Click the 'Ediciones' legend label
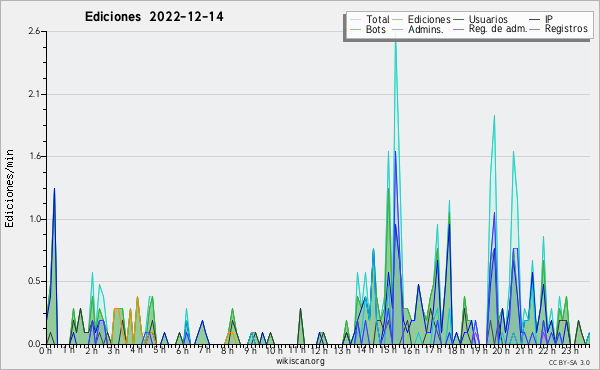Viewport: 600px width, 370px height. pyautogui.click(x=429, y=19)
